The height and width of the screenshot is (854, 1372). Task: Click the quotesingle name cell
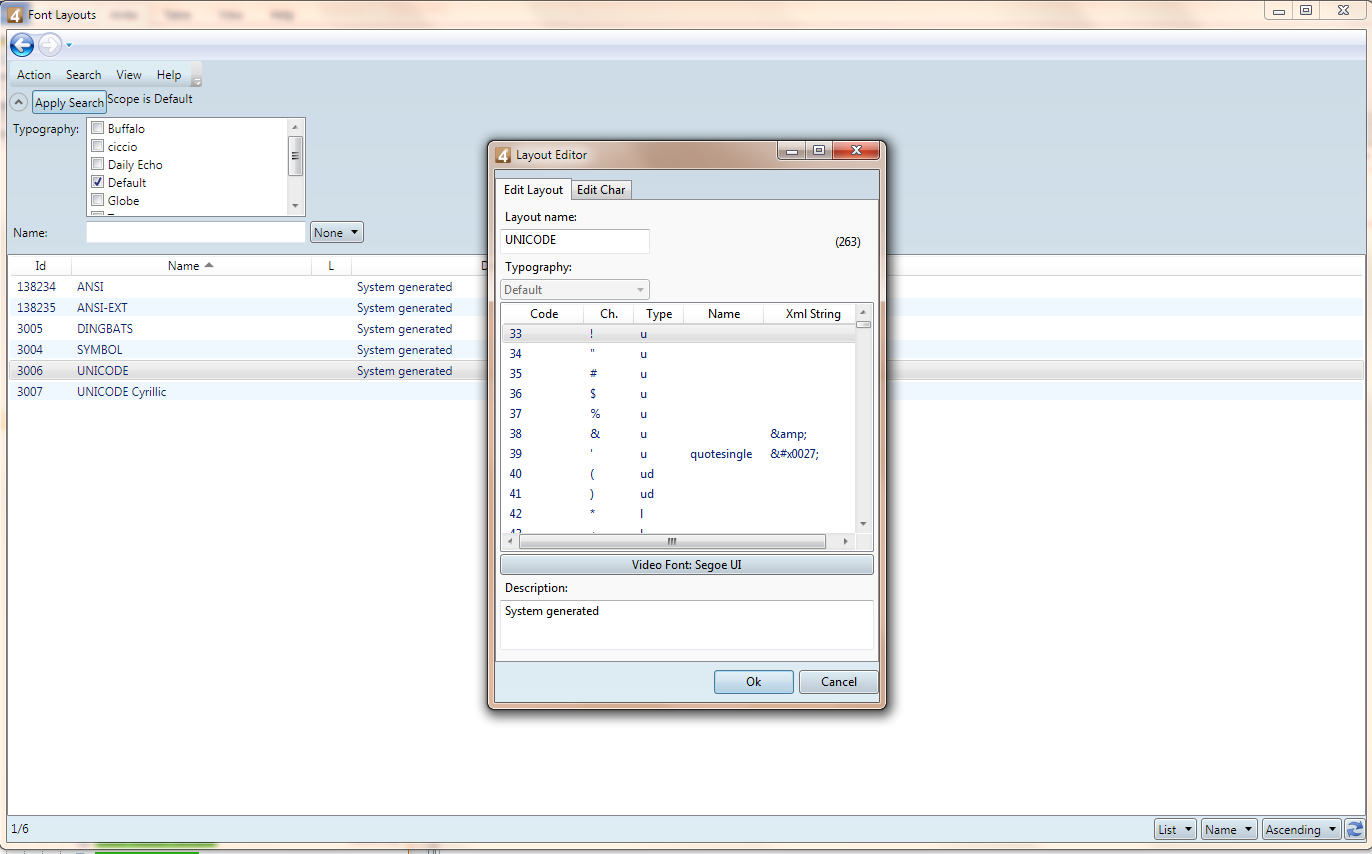pos(721,454)
